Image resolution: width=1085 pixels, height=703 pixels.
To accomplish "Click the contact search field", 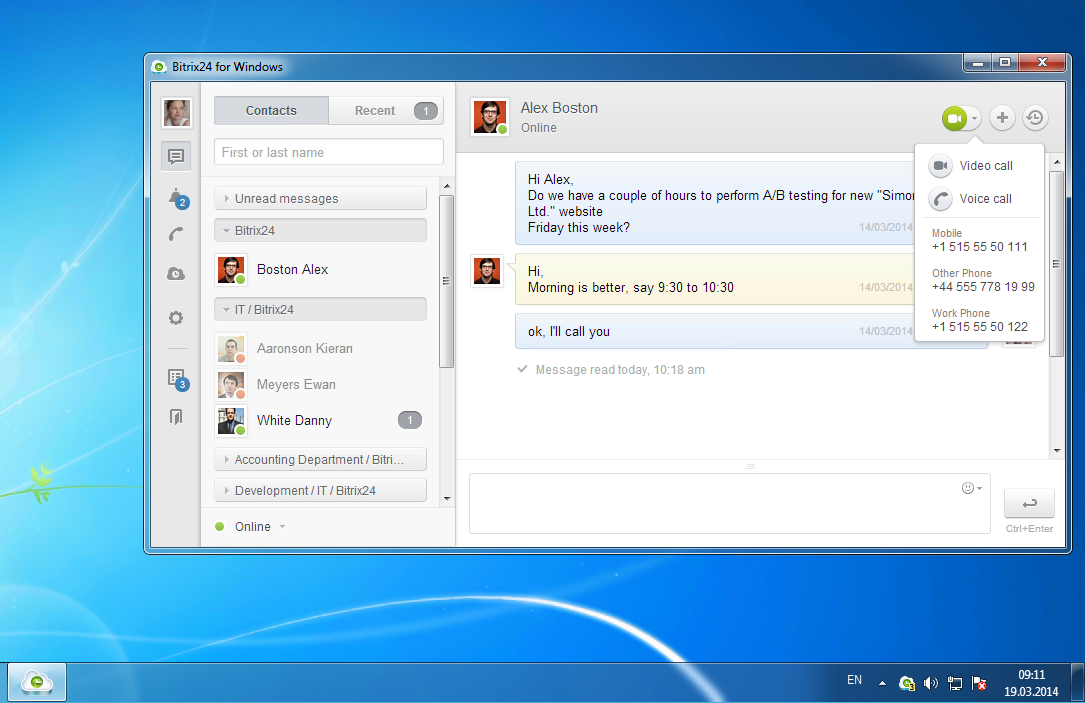I will coord(328,152).
